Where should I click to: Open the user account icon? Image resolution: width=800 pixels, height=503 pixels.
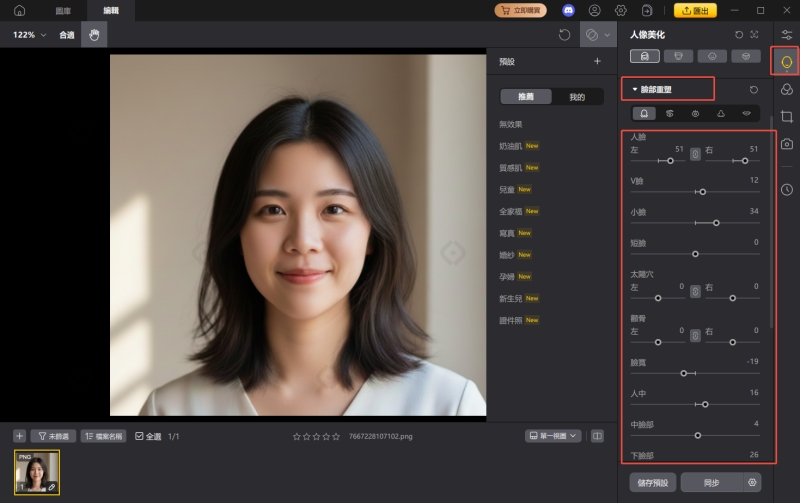594,10
